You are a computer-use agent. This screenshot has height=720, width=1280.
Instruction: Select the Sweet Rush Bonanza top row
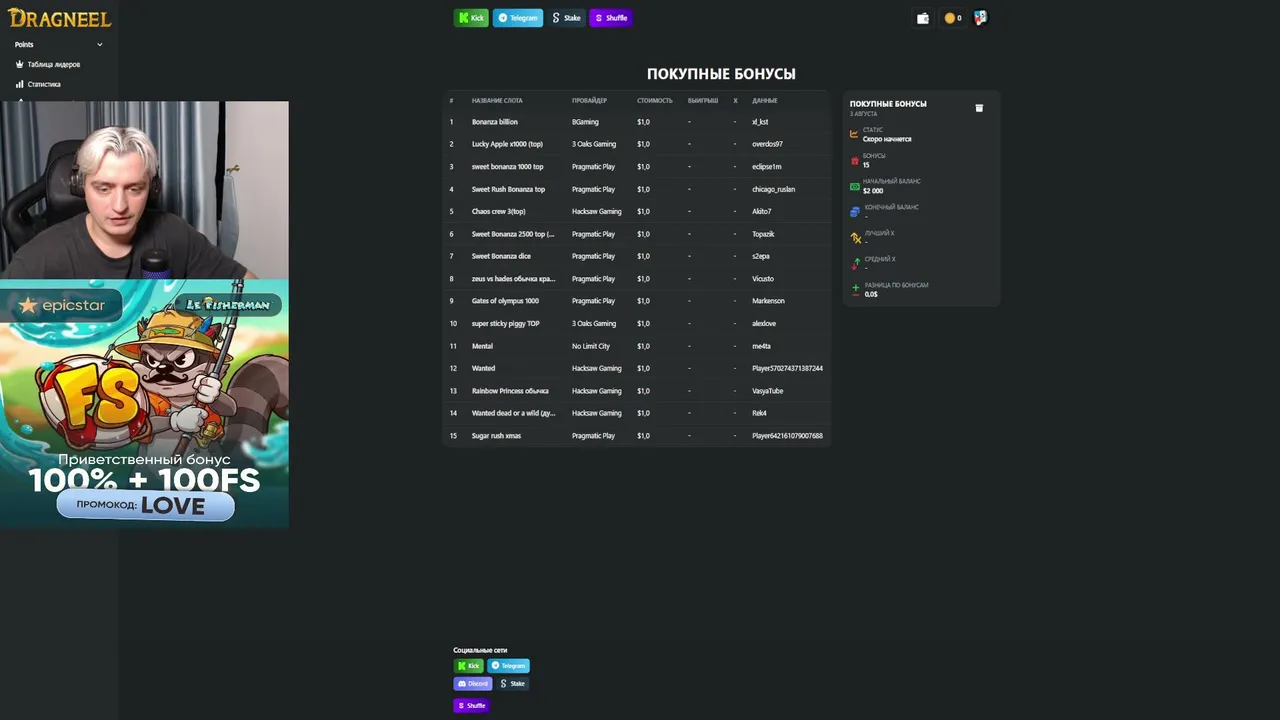(x=637, y=189)
